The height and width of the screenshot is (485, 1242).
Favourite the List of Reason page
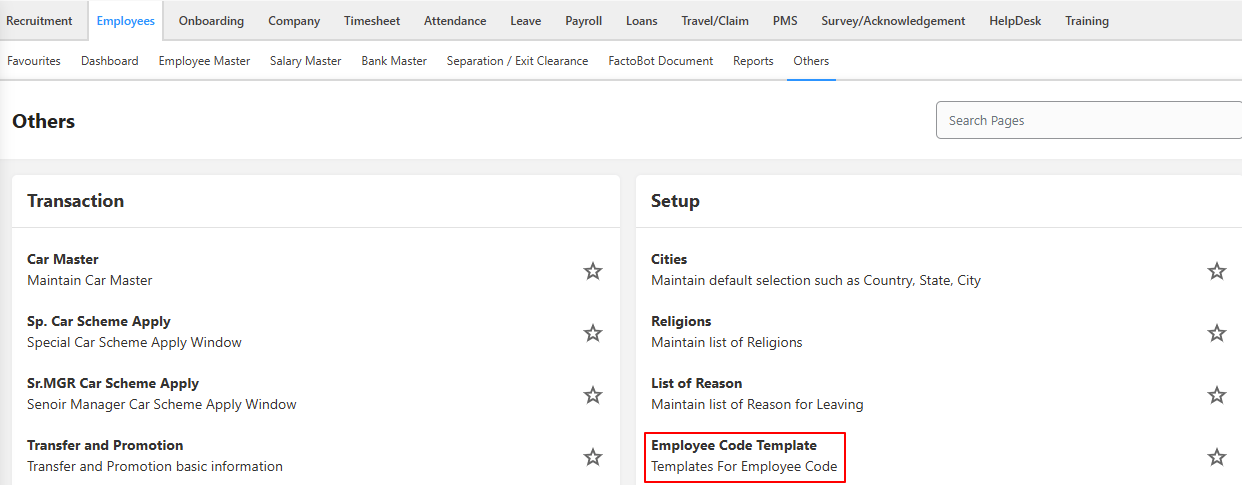pyautogui.click(x=1216, y=395)
